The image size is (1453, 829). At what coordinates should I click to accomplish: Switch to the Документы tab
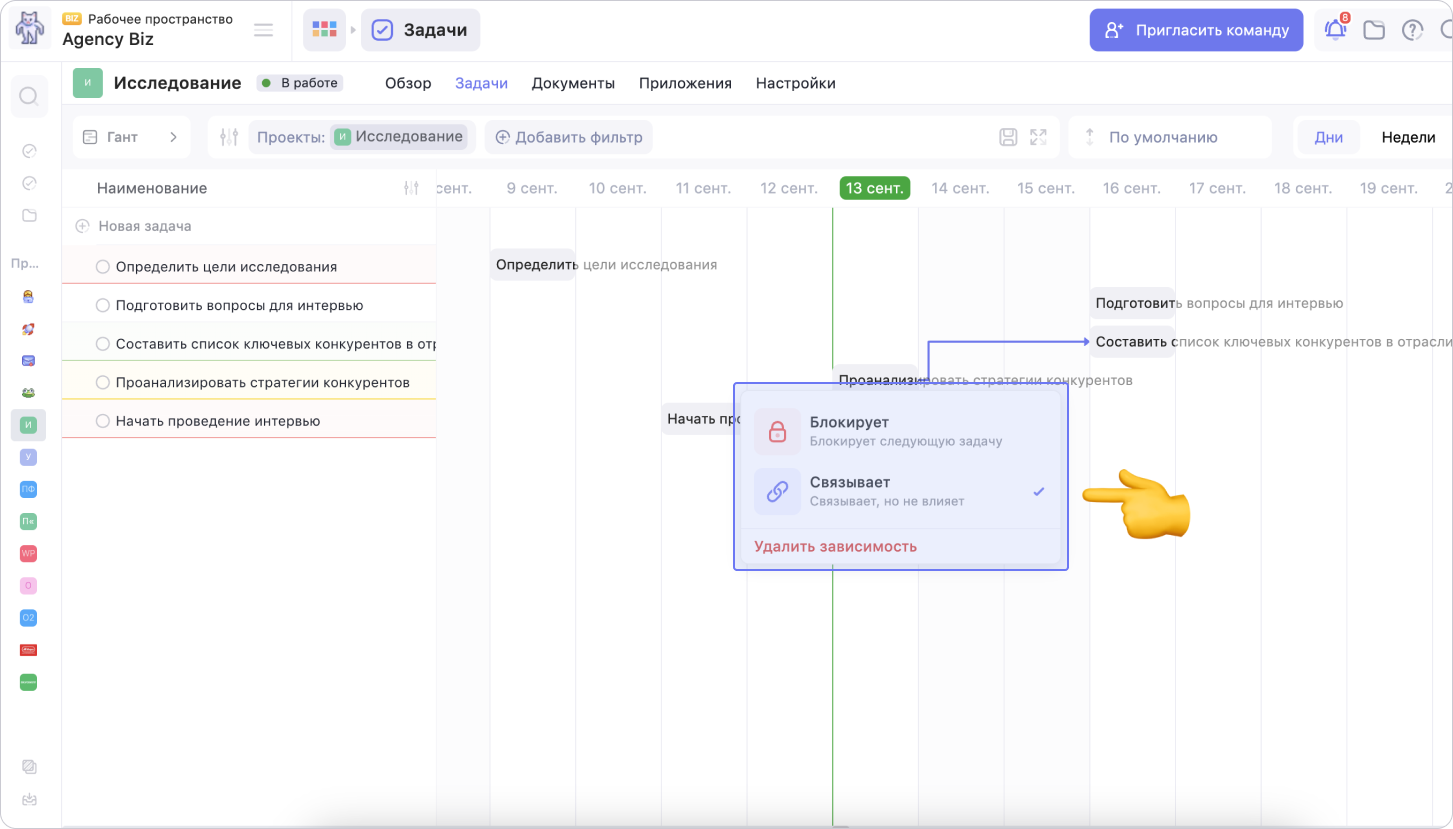coord(573,83)
